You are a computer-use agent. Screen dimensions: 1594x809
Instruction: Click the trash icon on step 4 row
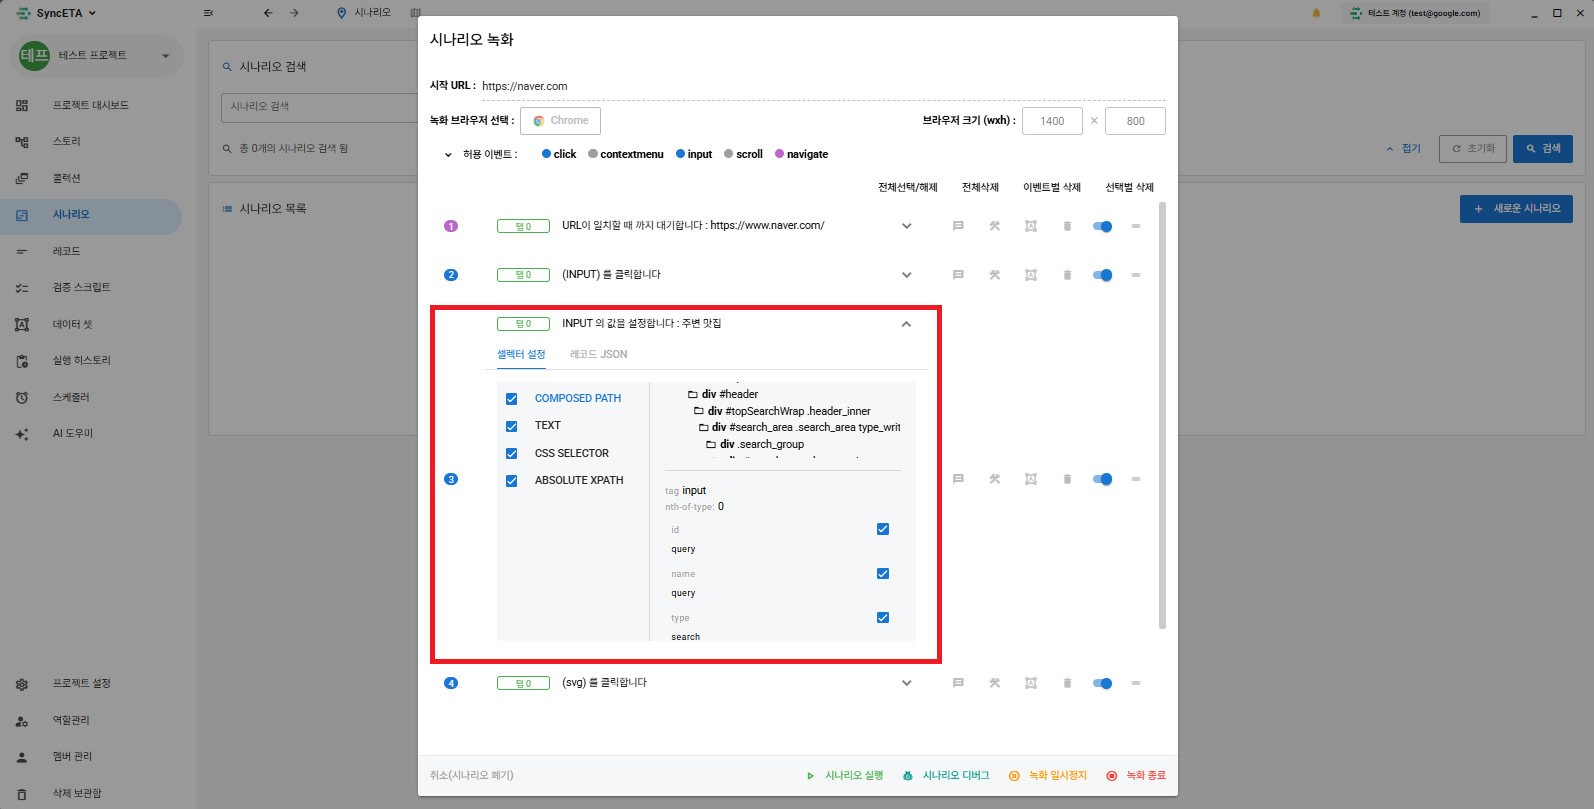click(x=1067, y=683)
